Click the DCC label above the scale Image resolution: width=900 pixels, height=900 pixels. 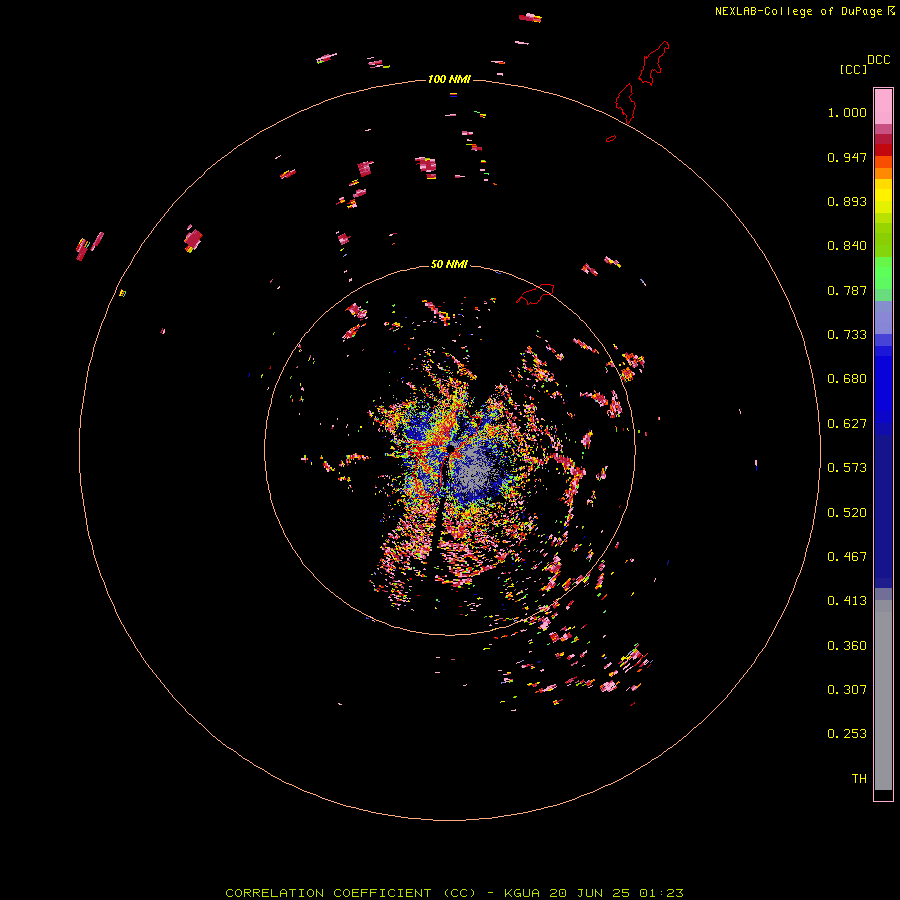tap(878, 60)
